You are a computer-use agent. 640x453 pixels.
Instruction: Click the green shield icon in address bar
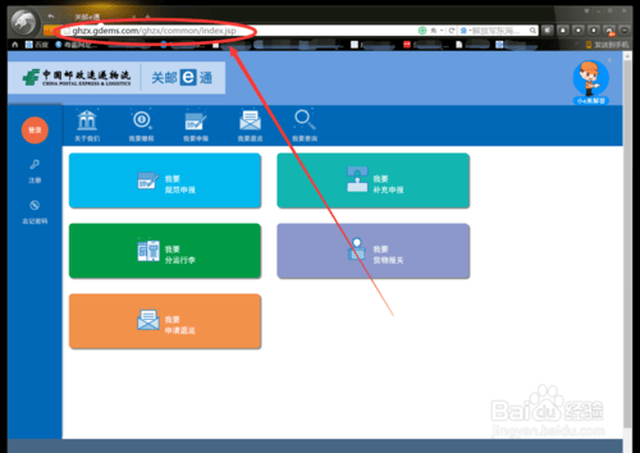[422, 31]
